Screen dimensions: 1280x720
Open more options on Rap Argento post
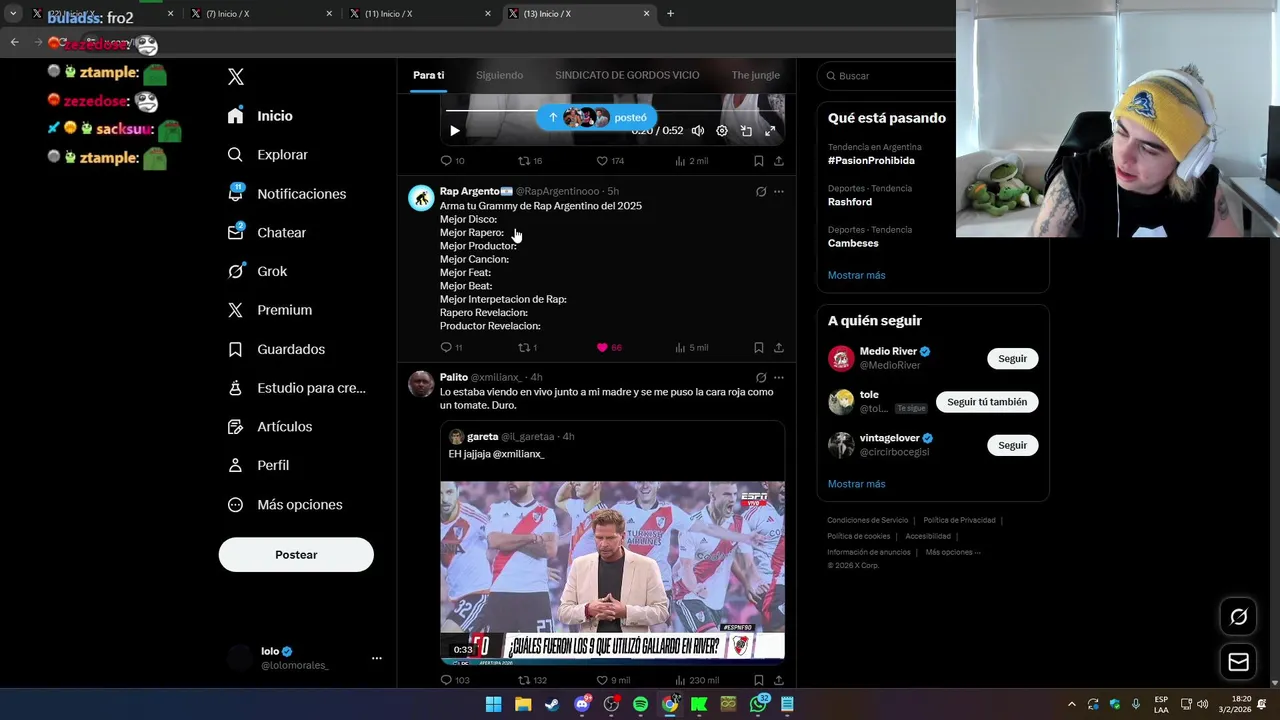[779, 192]
